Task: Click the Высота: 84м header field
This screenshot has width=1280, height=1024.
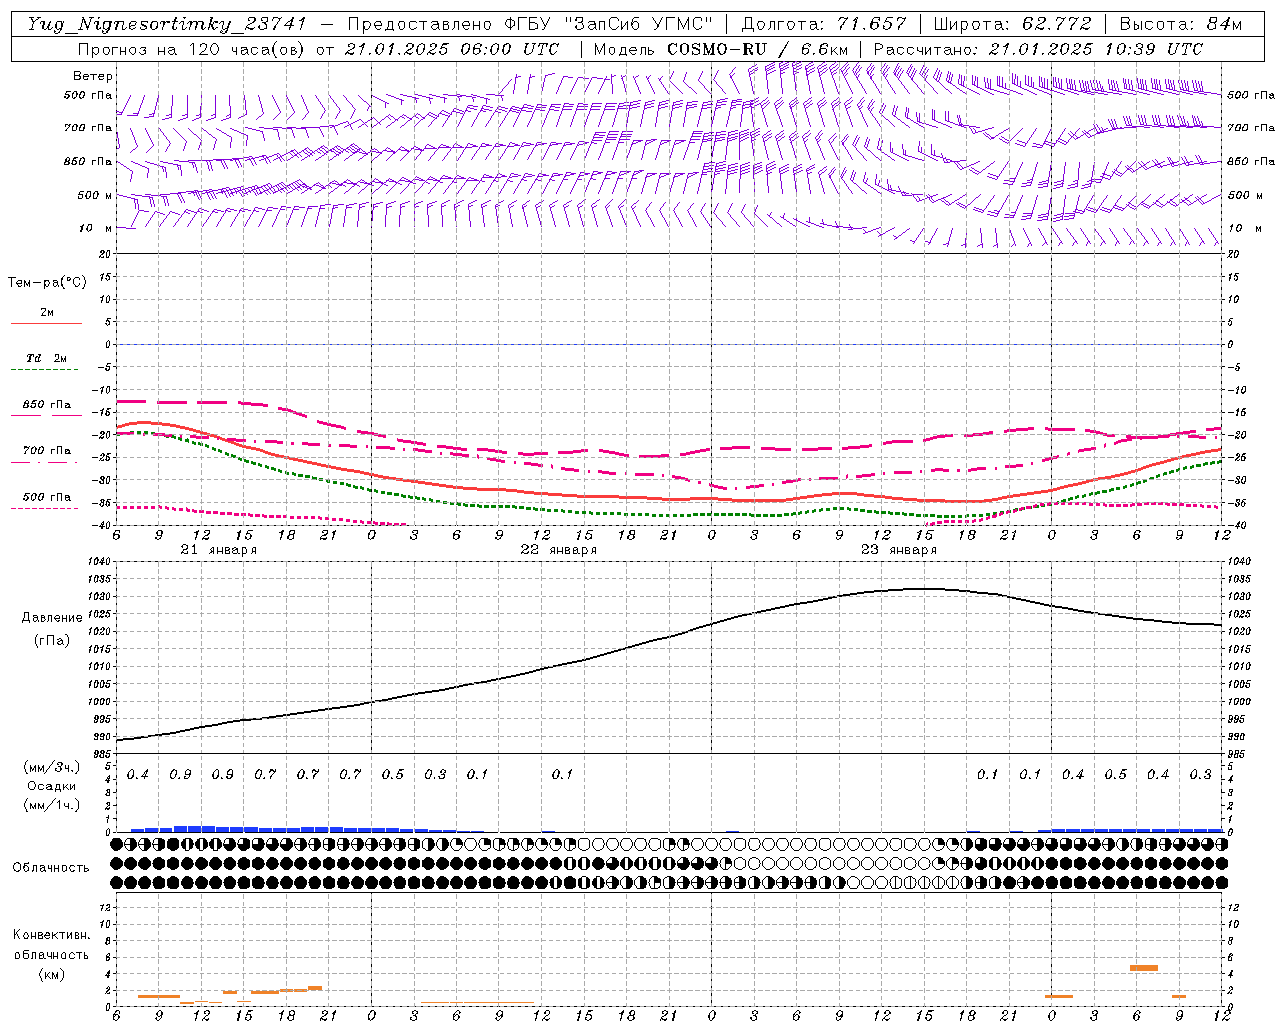Action: click(x=1181, y=24)
